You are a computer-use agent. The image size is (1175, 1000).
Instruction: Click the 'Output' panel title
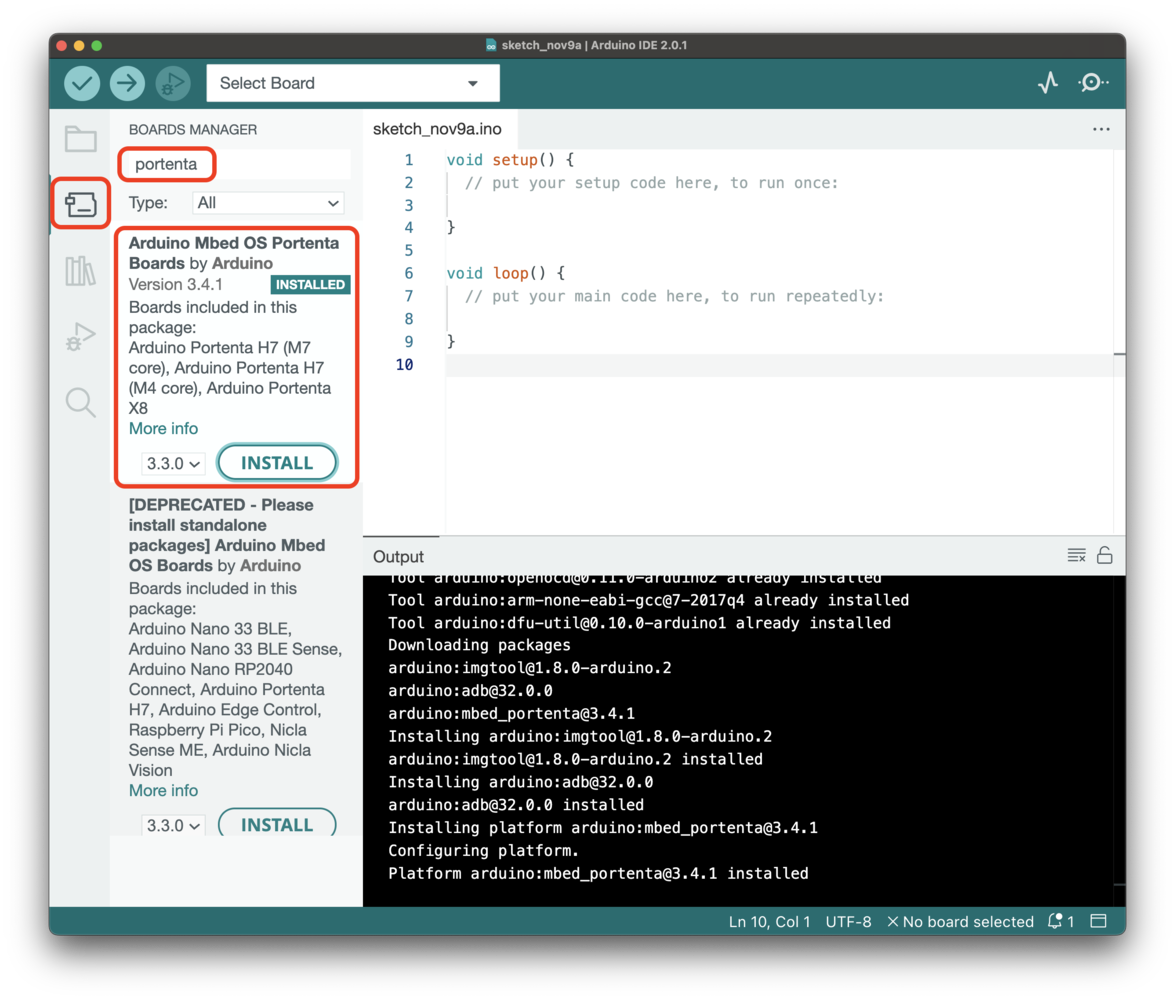[399, 556]
